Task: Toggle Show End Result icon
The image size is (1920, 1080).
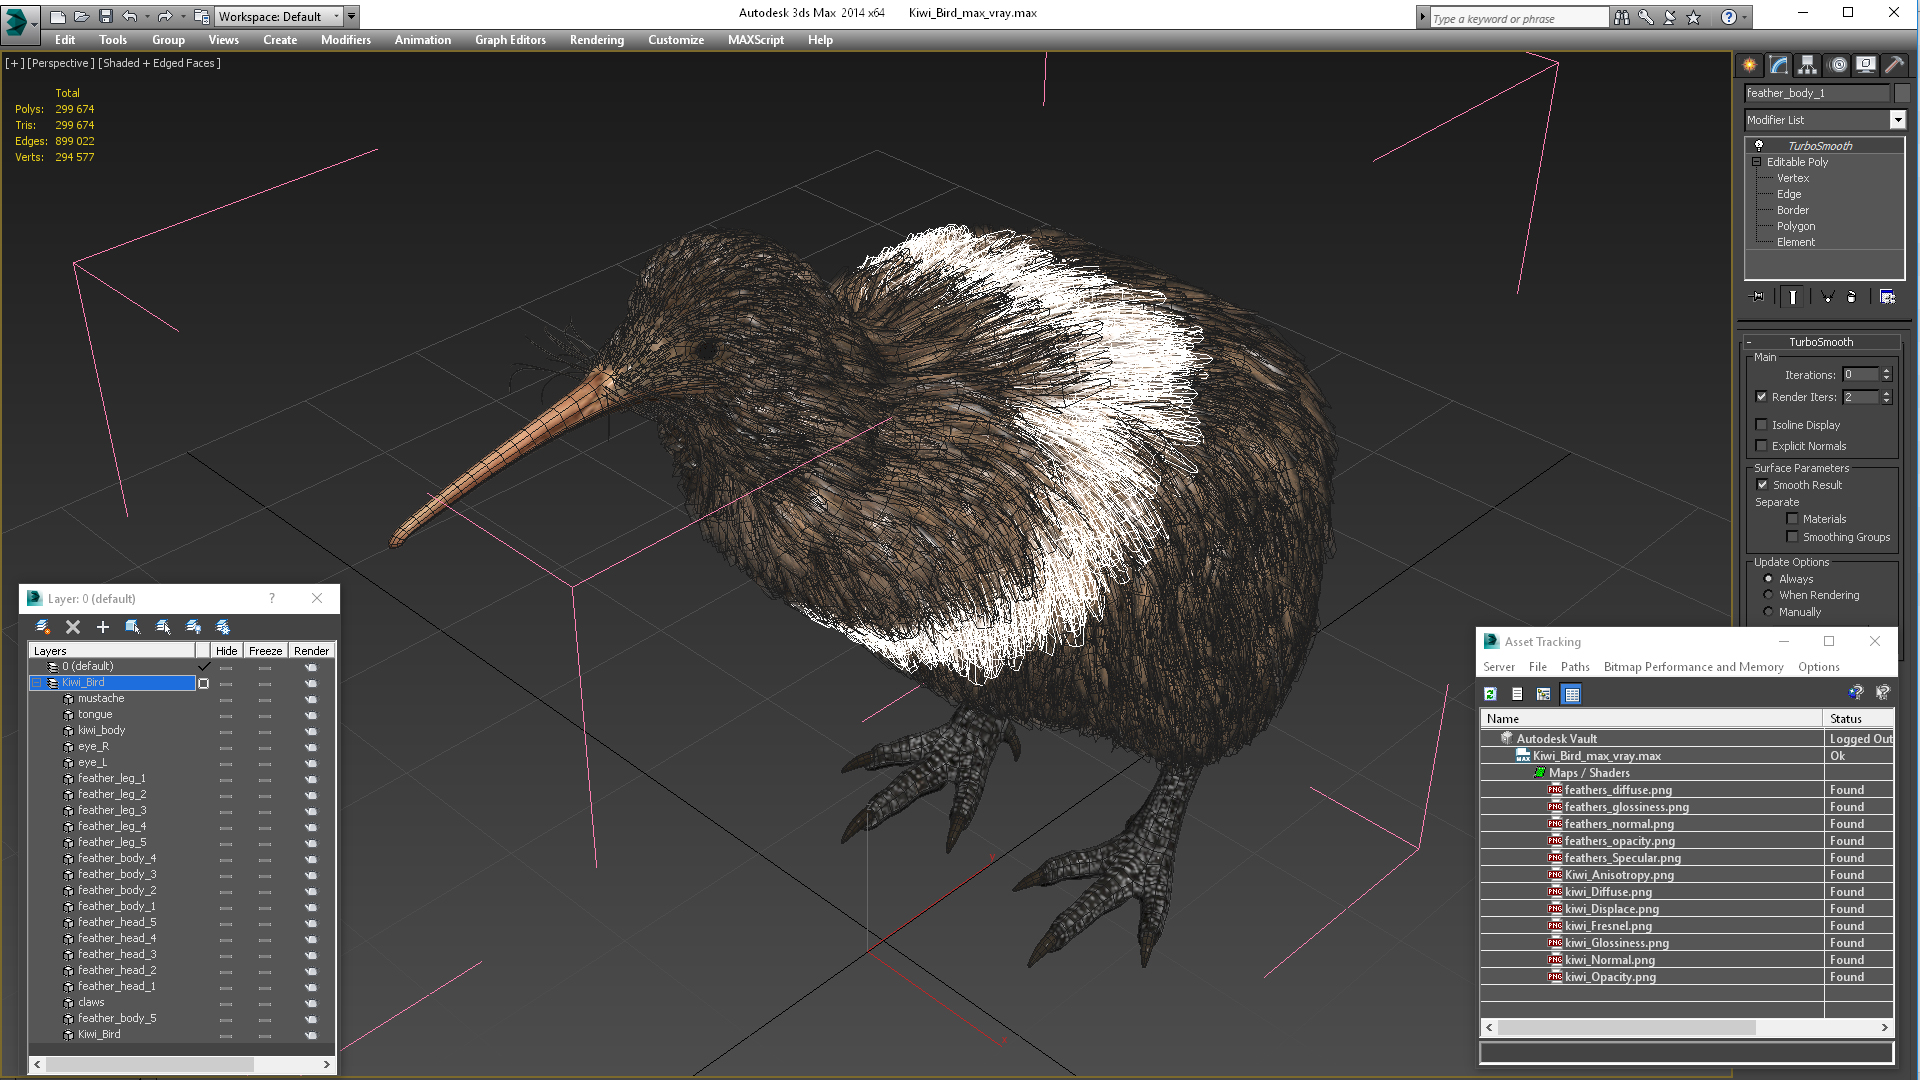Action: pyautogui.click(x=1793, y=297)
